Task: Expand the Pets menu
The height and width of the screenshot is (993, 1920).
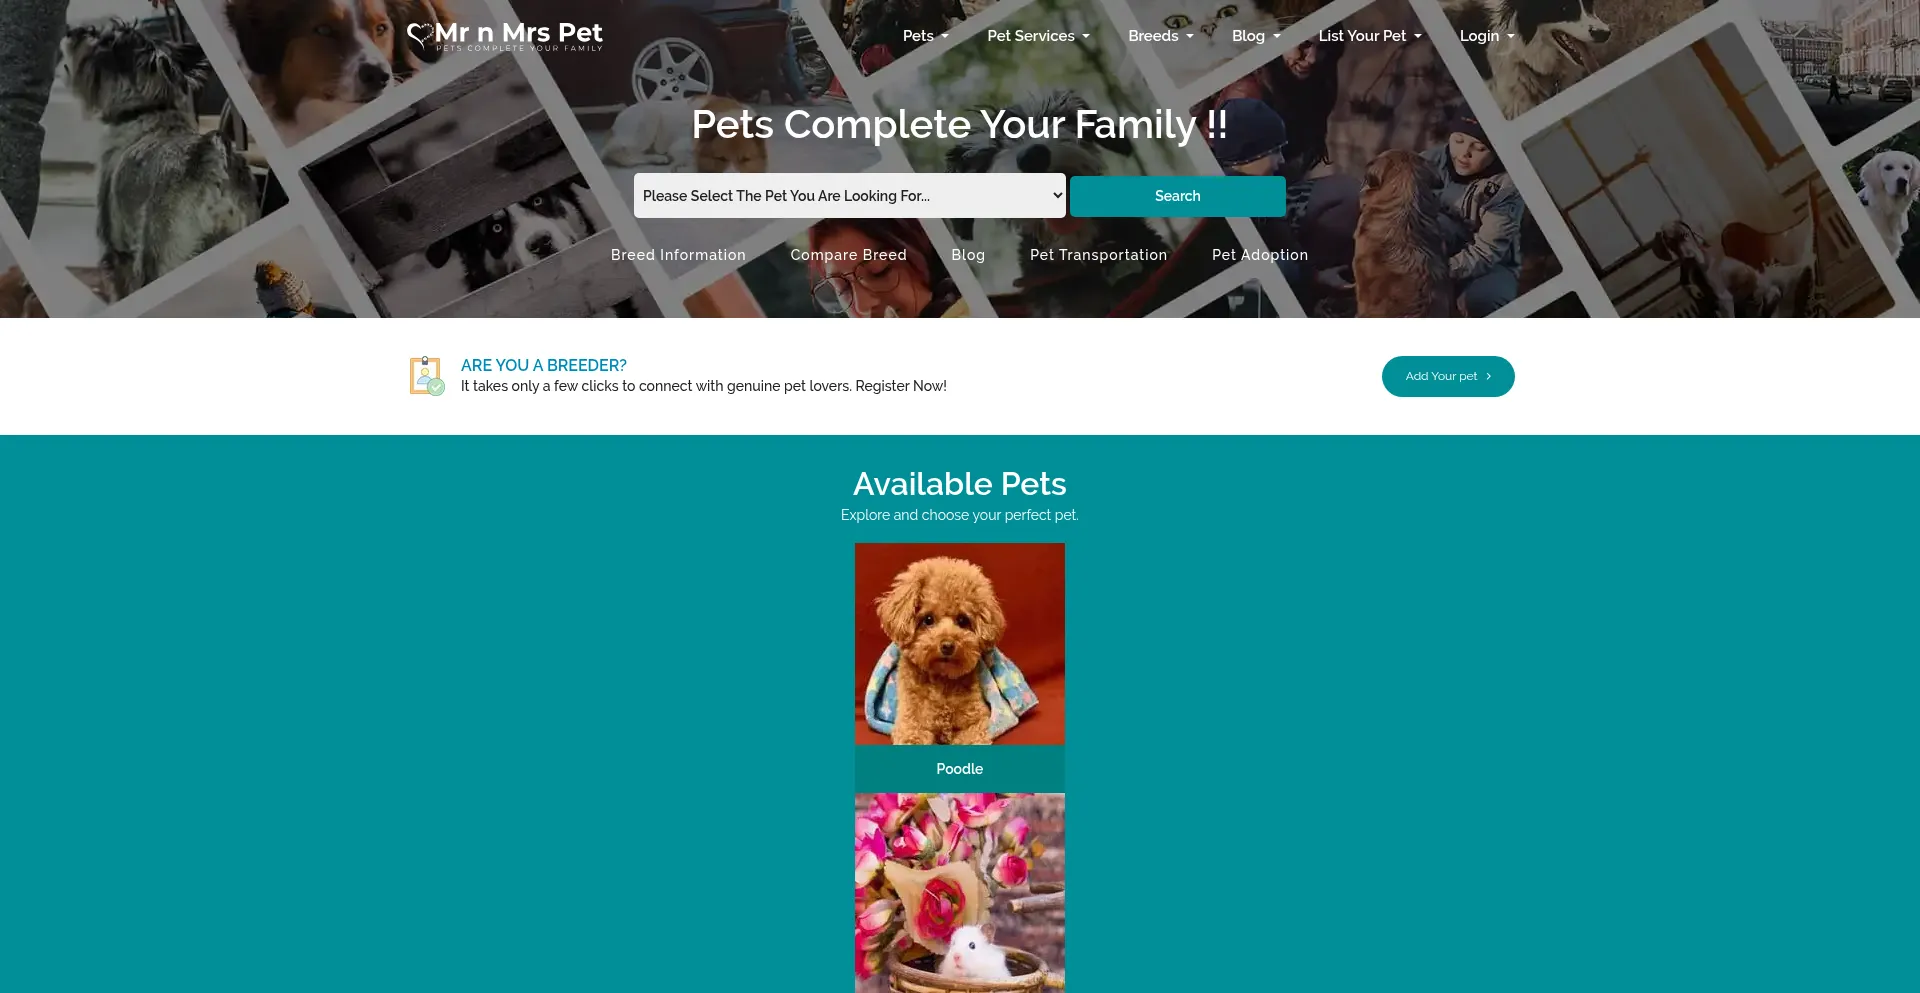Action: tap(925, 36)
